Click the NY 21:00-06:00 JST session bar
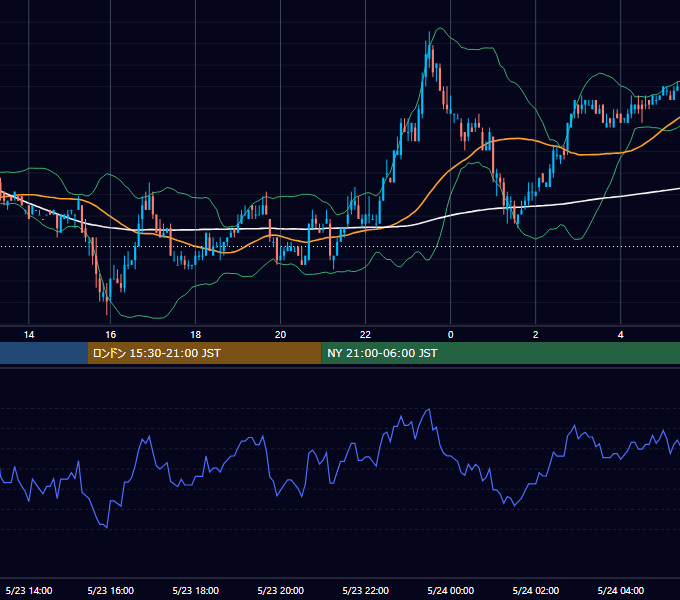This screenshot has height=600, width=680. click(500, 353)
